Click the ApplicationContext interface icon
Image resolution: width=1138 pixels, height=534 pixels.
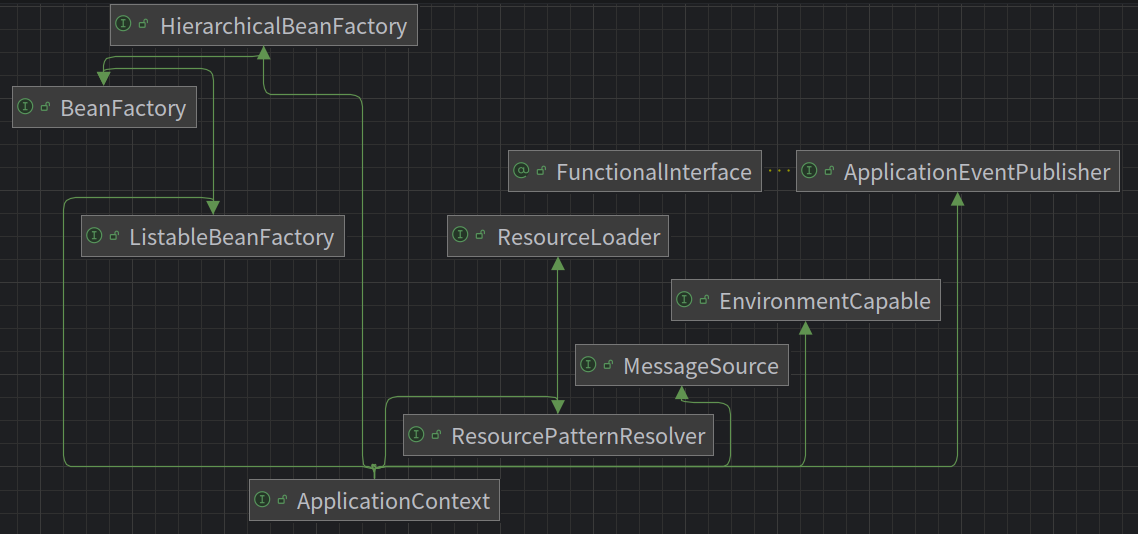tap(263, 499)
